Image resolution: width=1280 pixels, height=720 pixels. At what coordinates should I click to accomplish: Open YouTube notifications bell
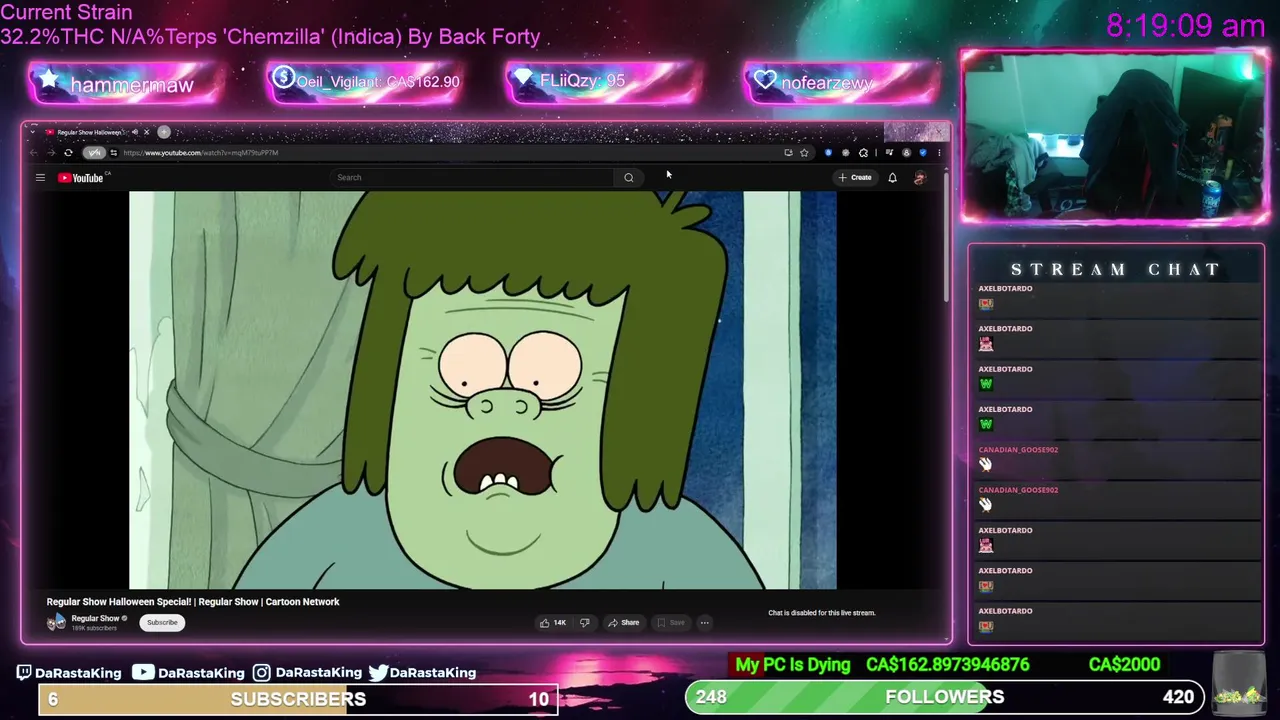tap(892, 178)
